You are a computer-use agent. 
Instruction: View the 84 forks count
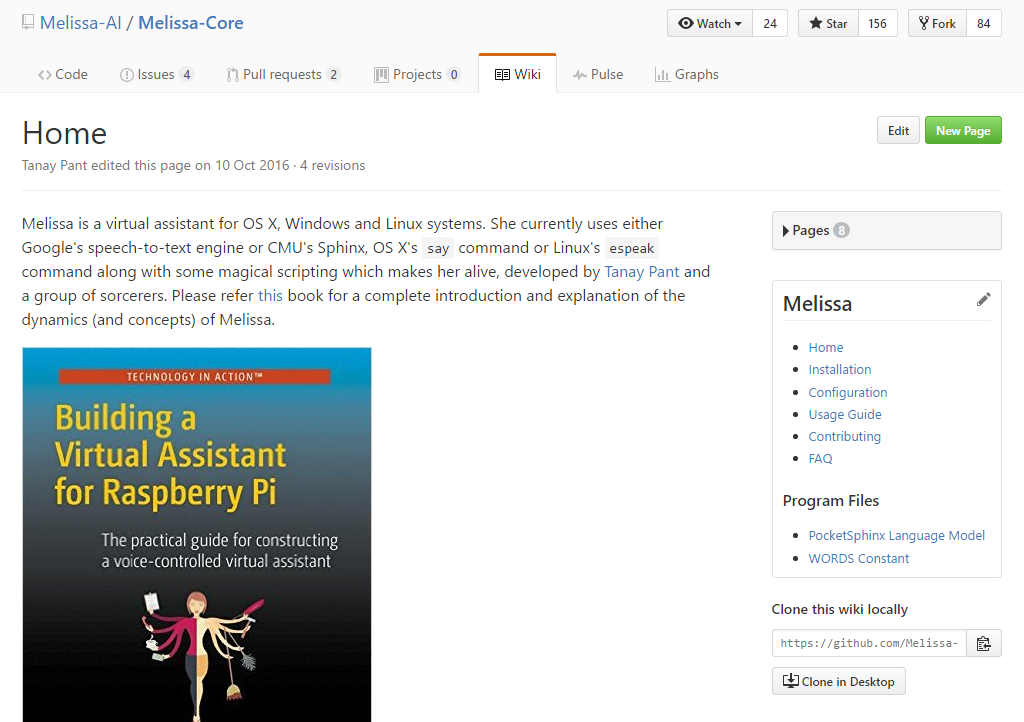[x=984, y=24]
